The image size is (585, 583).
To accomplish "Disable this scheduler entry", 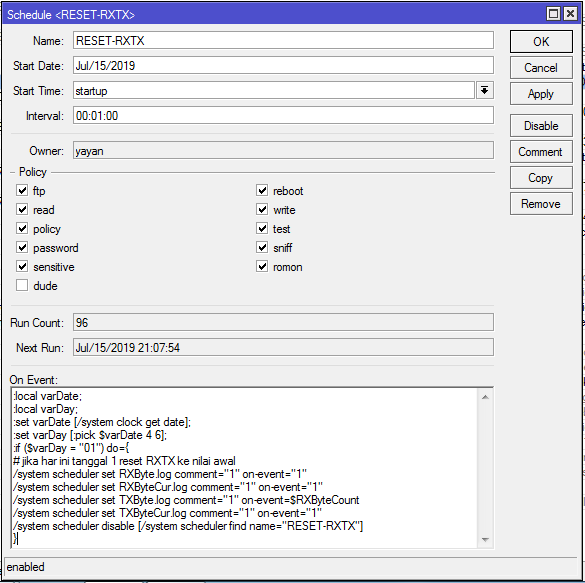I will [541, 126].
